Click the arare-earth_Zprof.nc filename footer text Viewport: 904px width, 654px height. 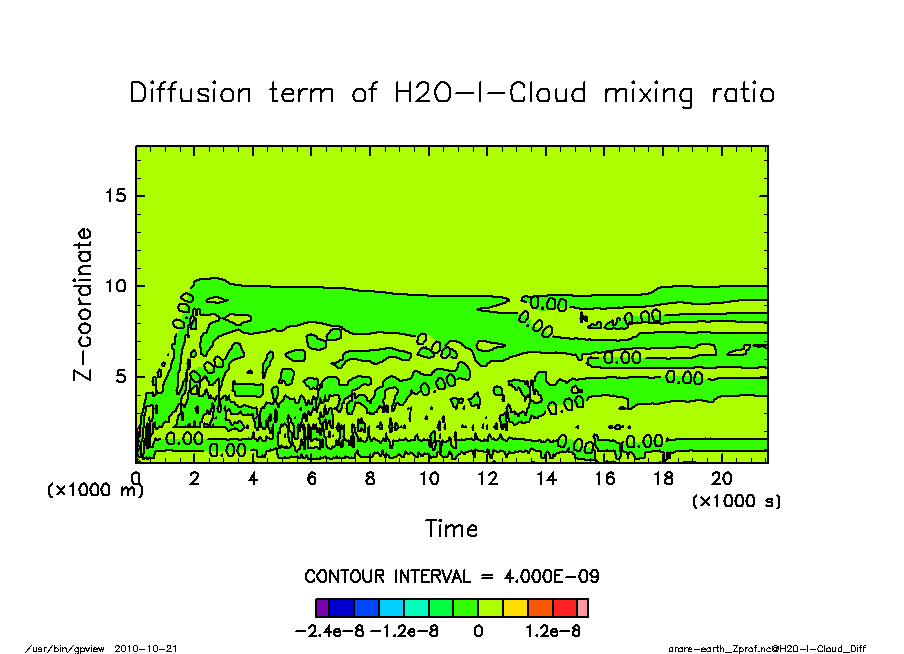click(x=766, y=648)
